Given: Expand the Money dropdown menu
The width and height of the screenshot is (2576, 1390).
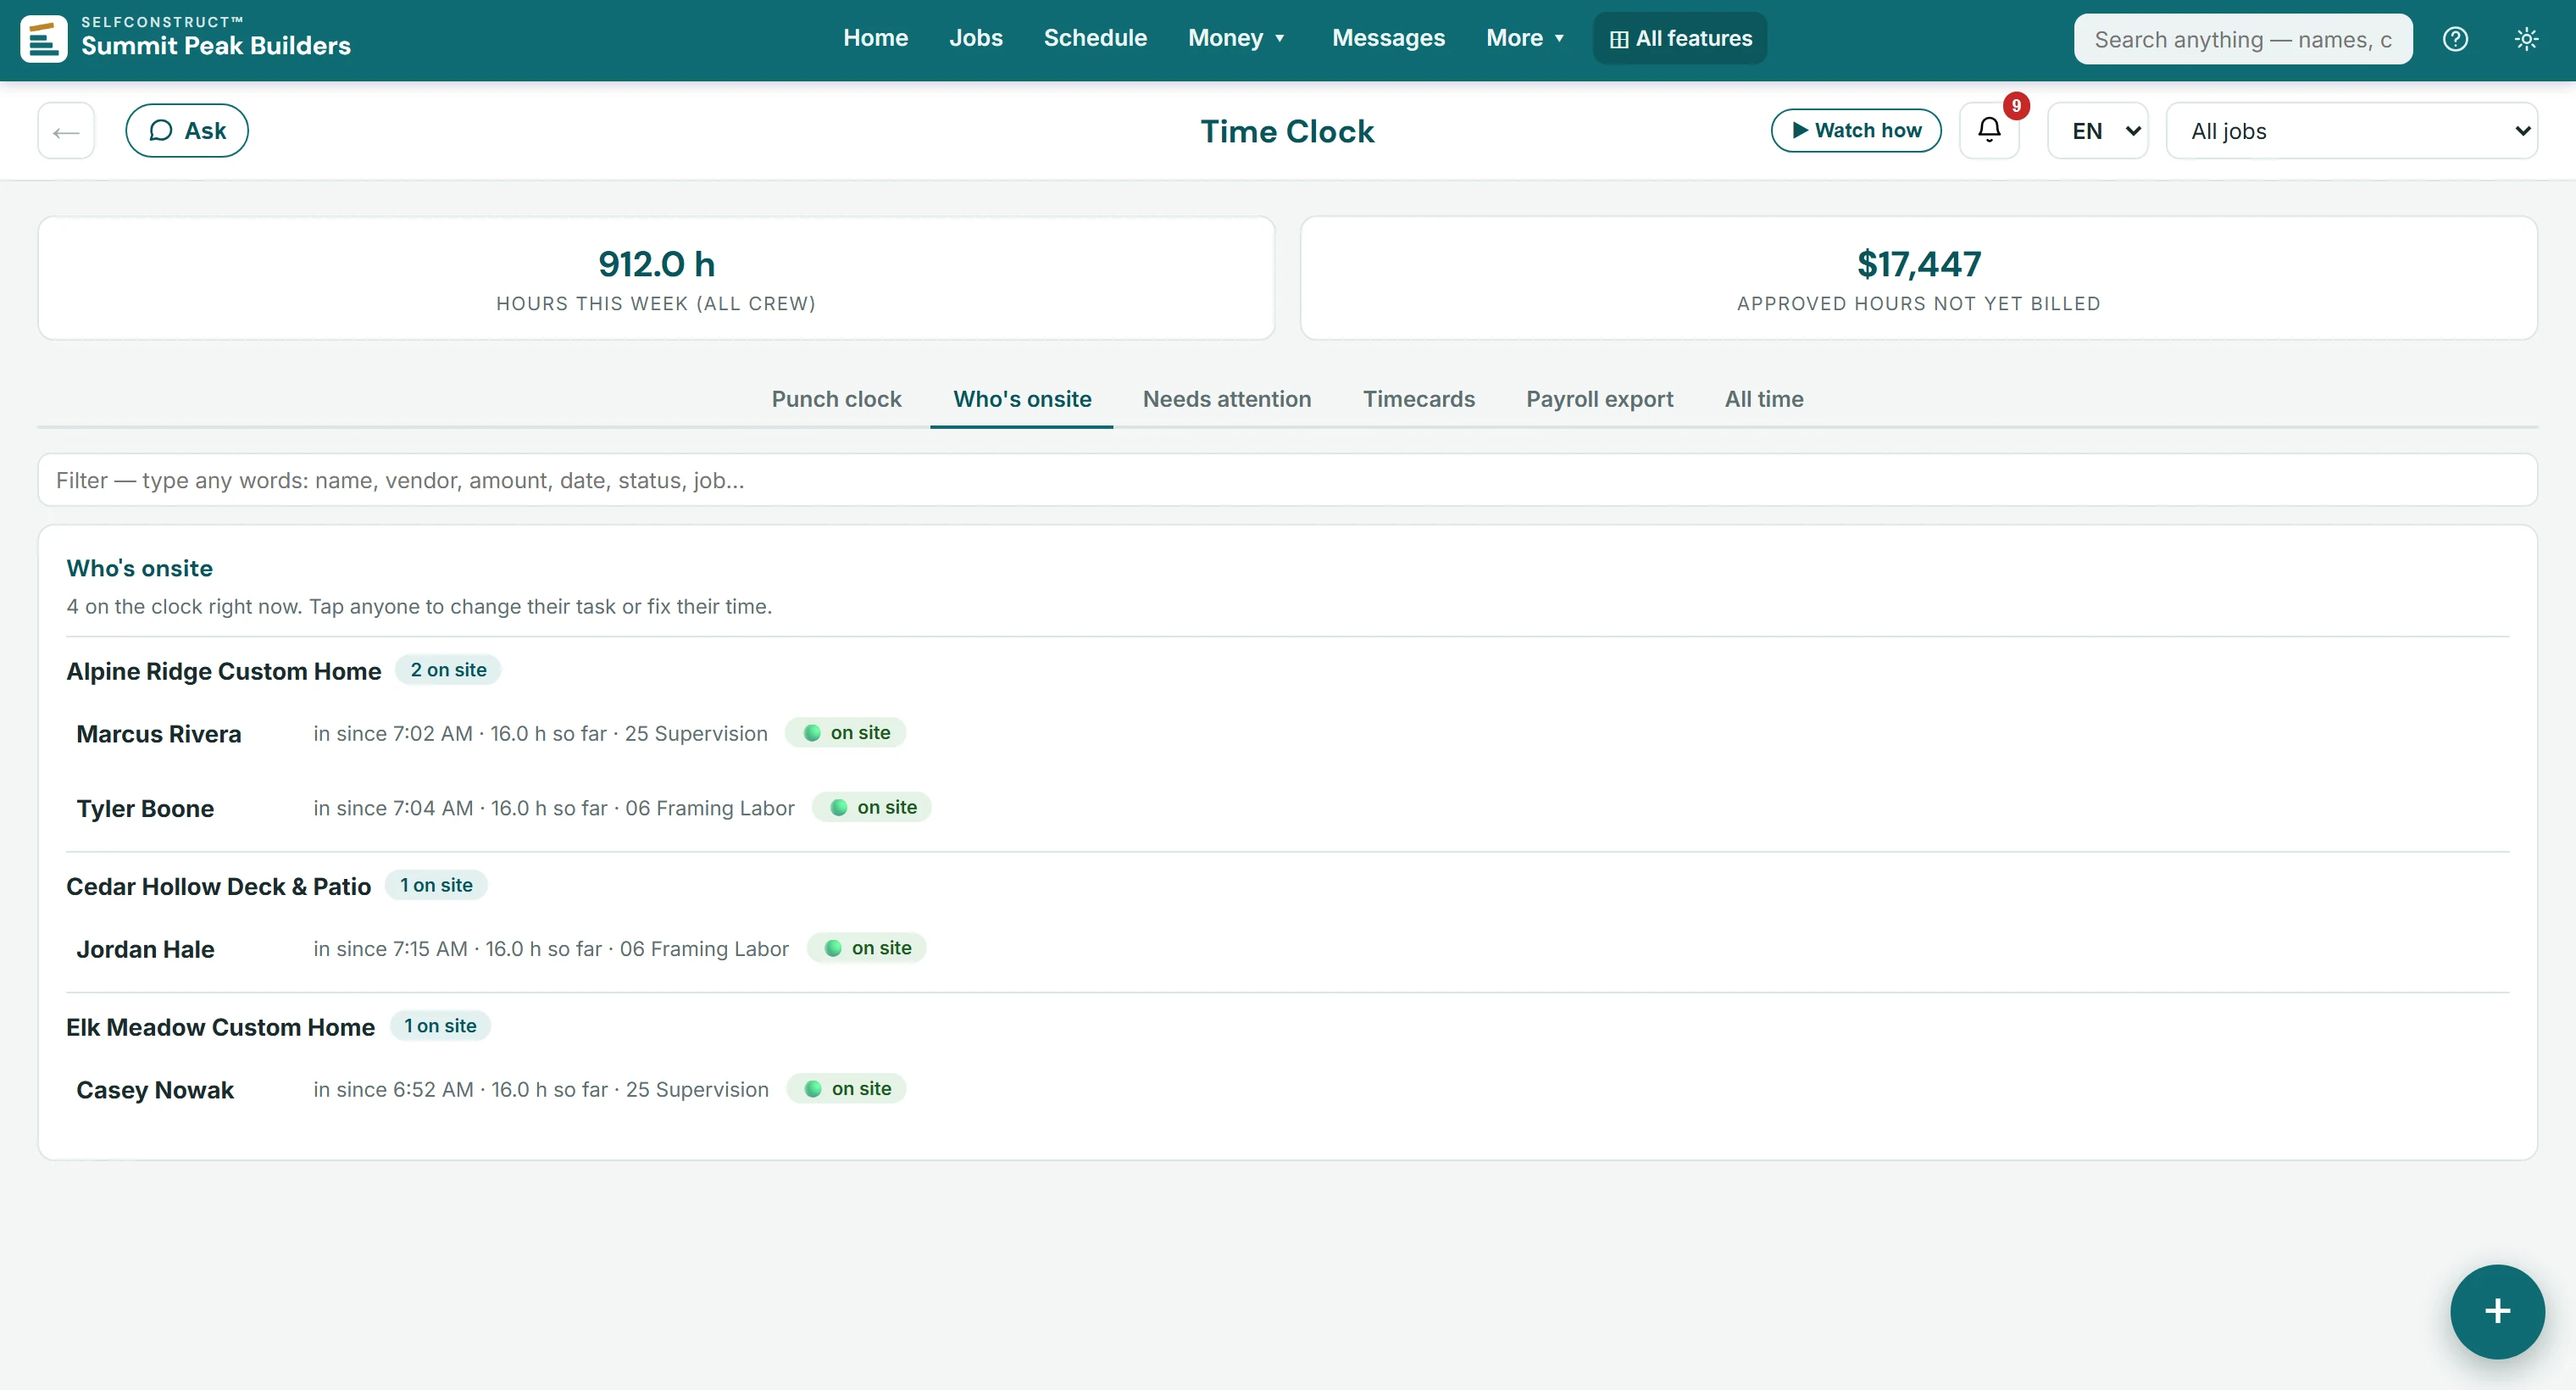Looking at the screenshot, I should 1236,38.
